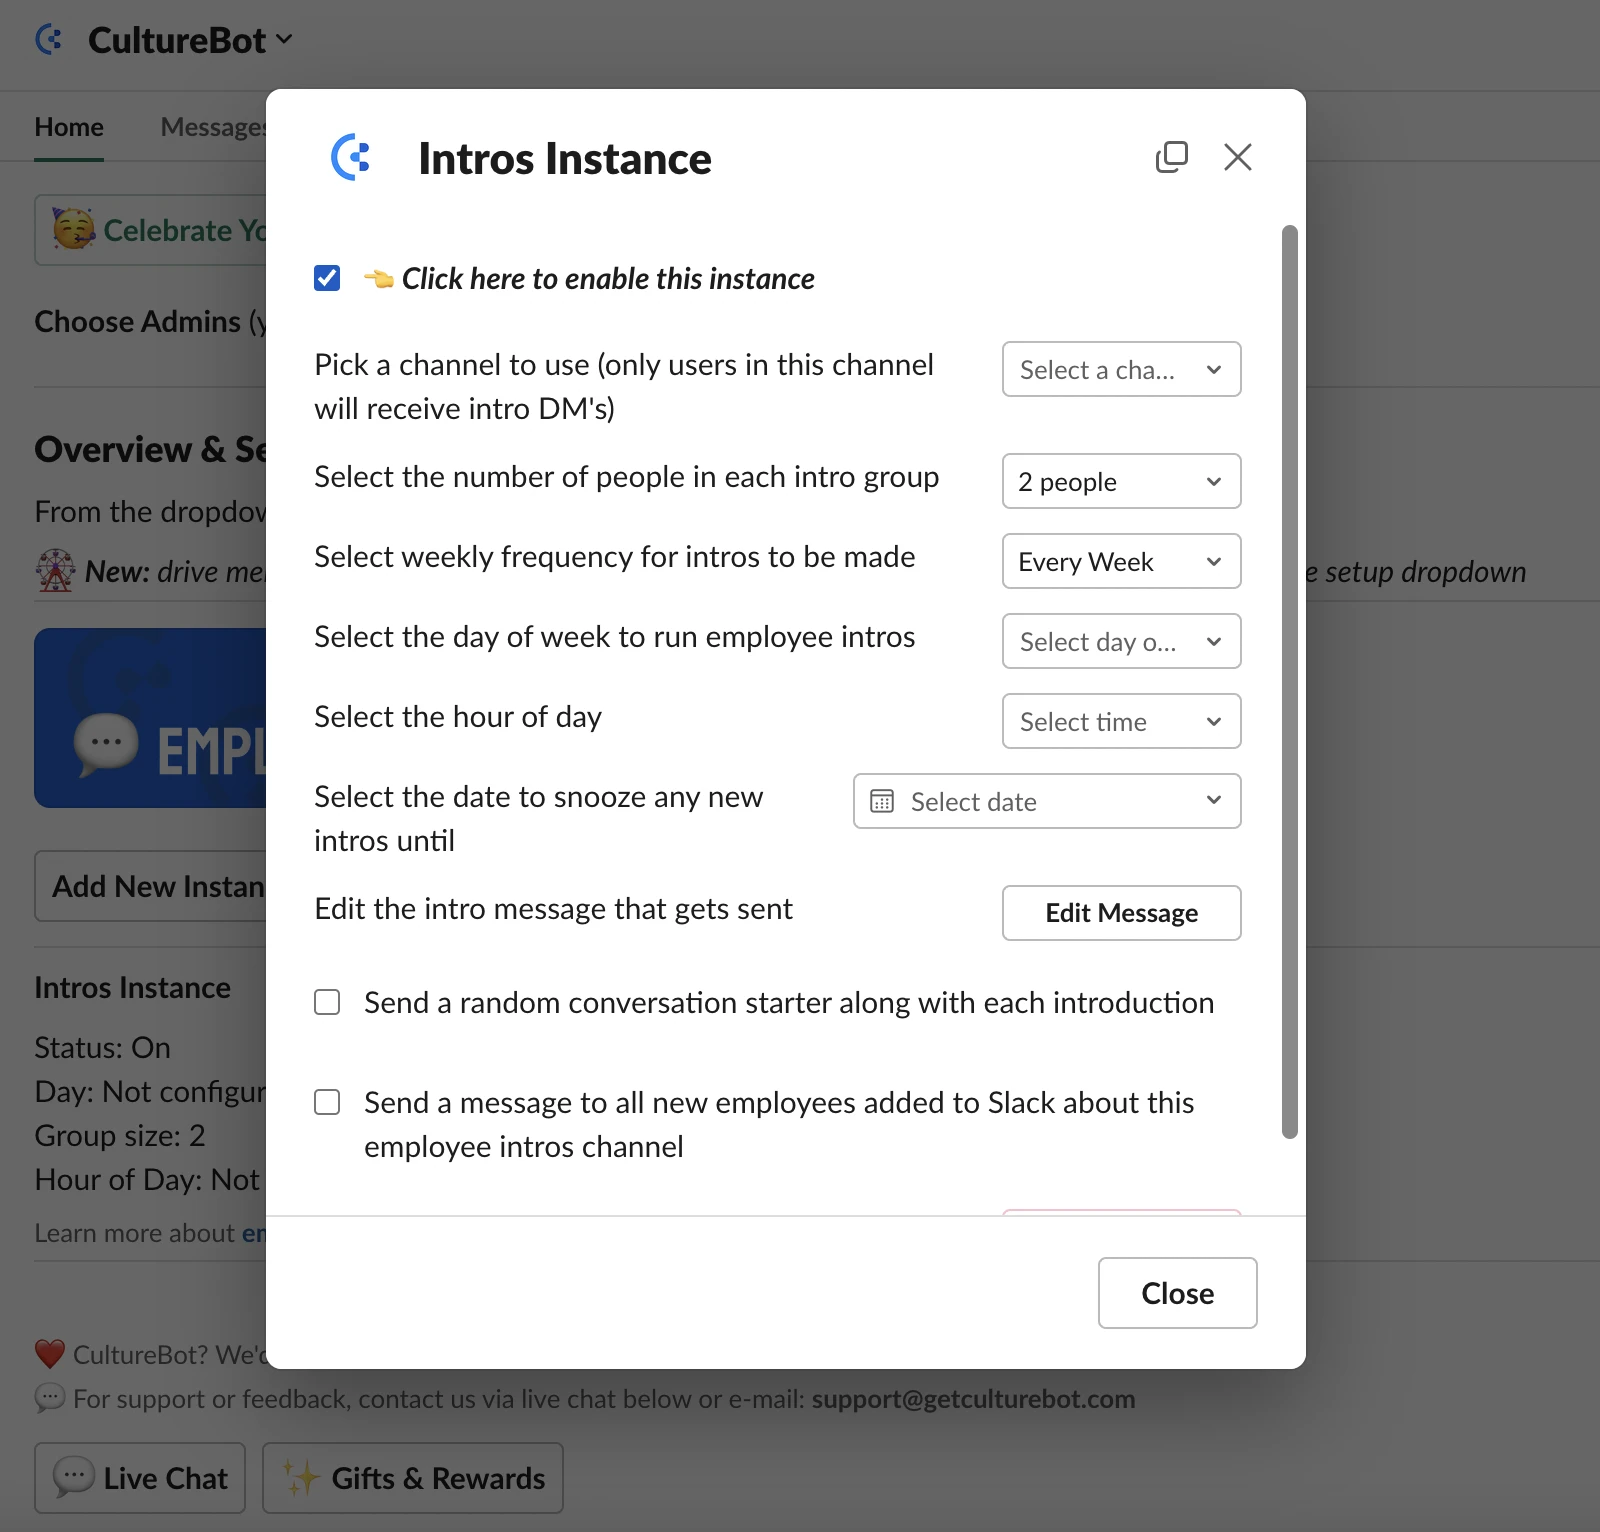This screenshot has width=1600, height=1532.
Task: Check the option to message all new employees
Action: tap(327, 1102)
